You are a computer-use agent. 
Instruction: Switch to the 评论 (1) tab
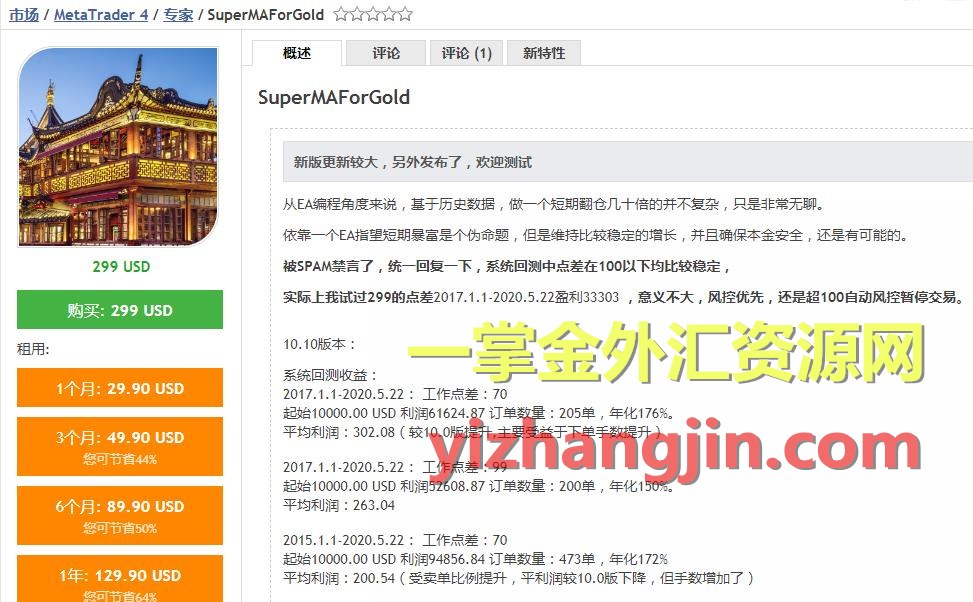[x=467, y=53]
